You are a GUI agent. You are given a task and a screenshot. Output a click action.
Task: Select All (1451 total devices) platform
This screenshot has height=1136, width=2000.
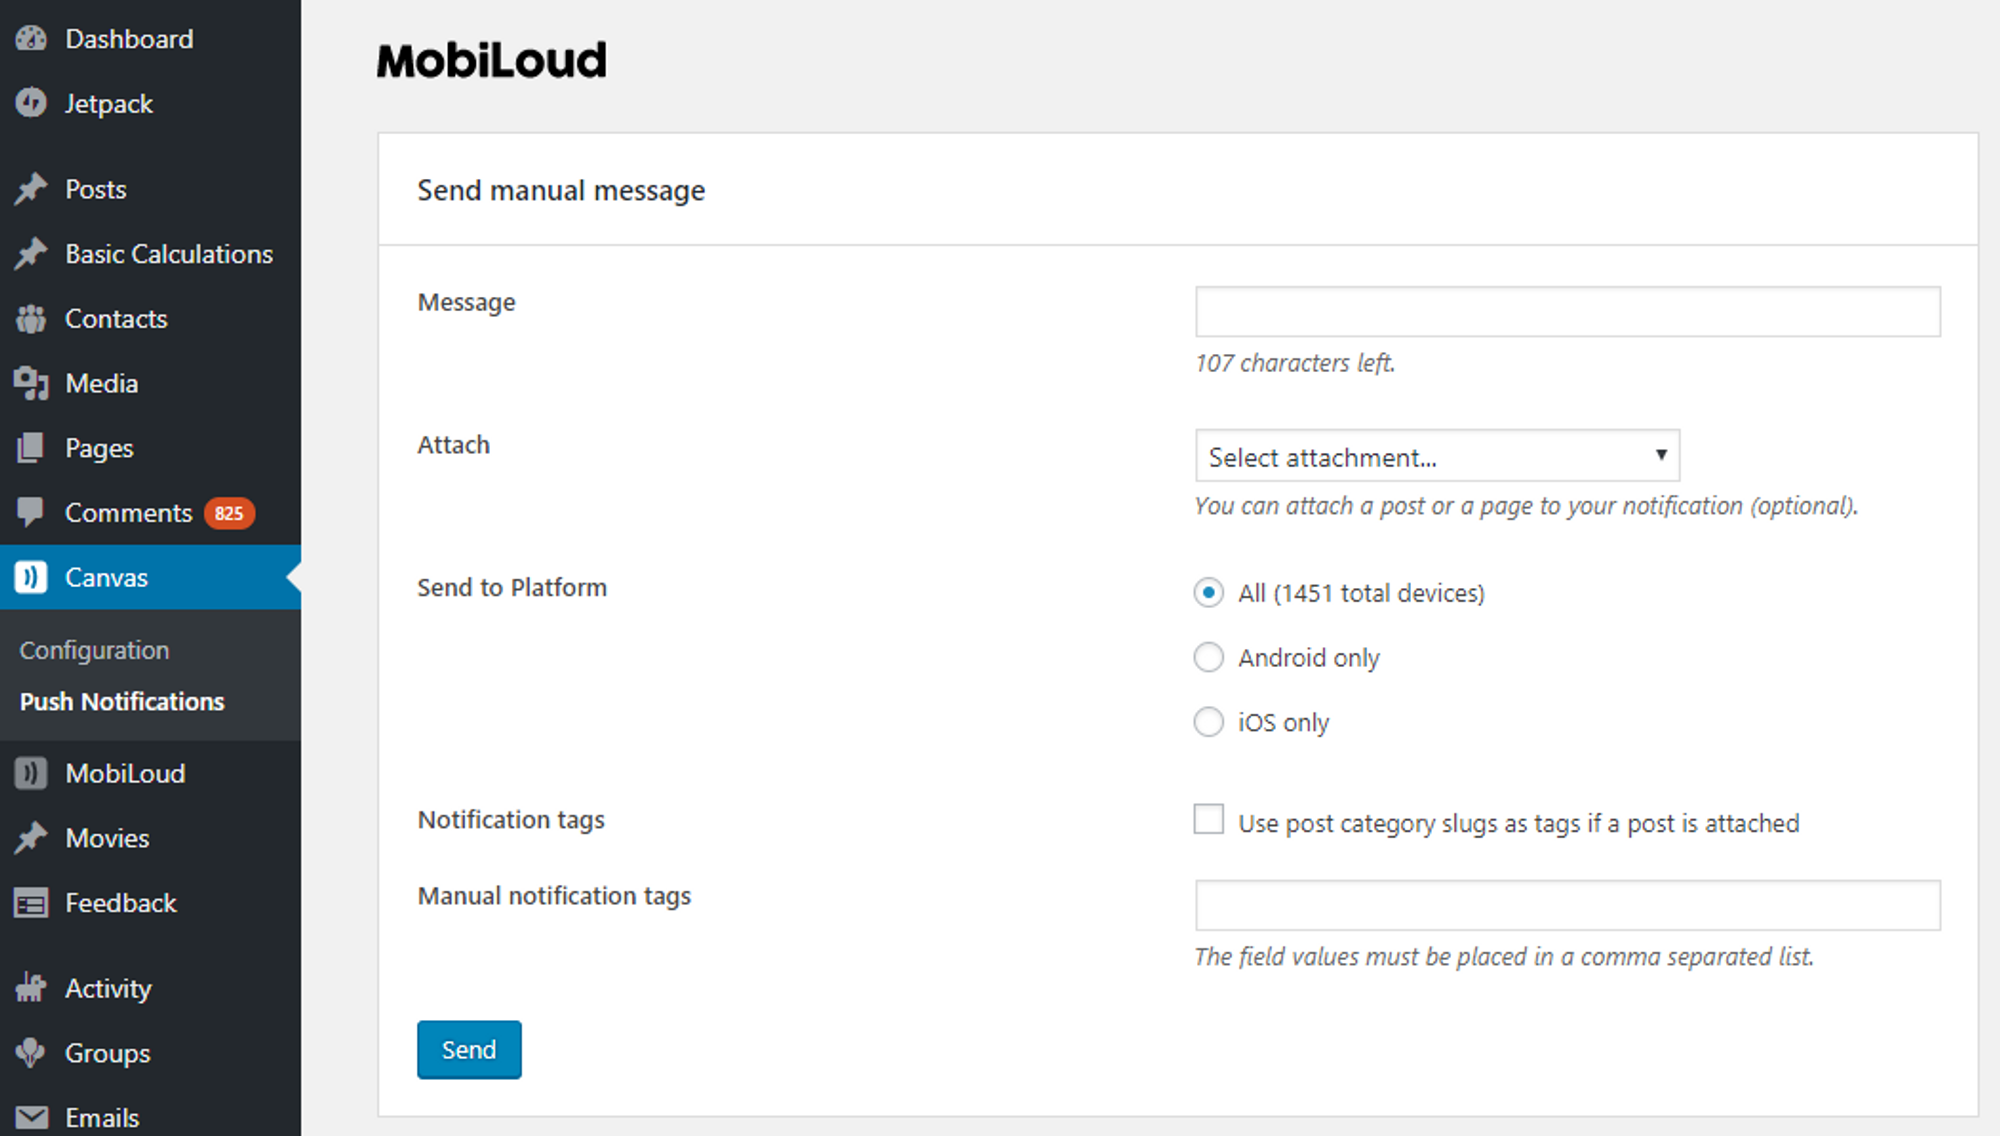click(x=1209, y=593)
